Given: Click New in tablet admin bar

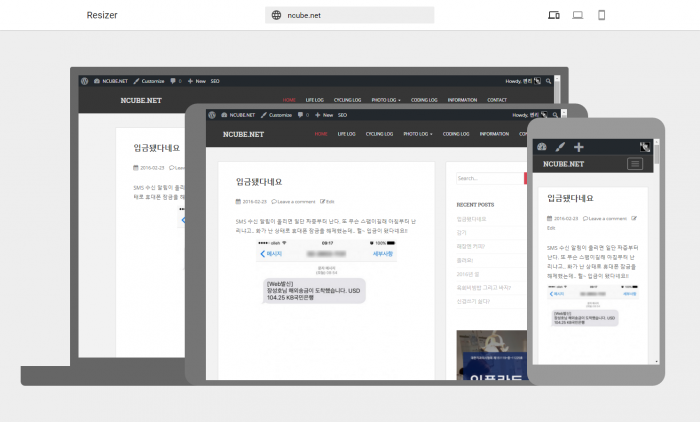Looking at the screenshot, I should pyautogui.click(x=324, y=115).
